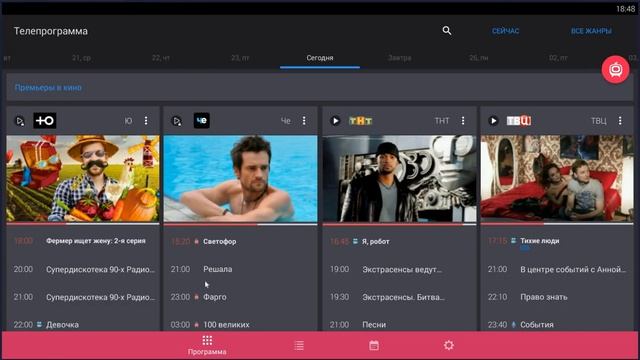Open the ТНТ channel three-dot menu
Viewport: 640px width, 360px height.
pyautogui.click(x=462, y=121)
